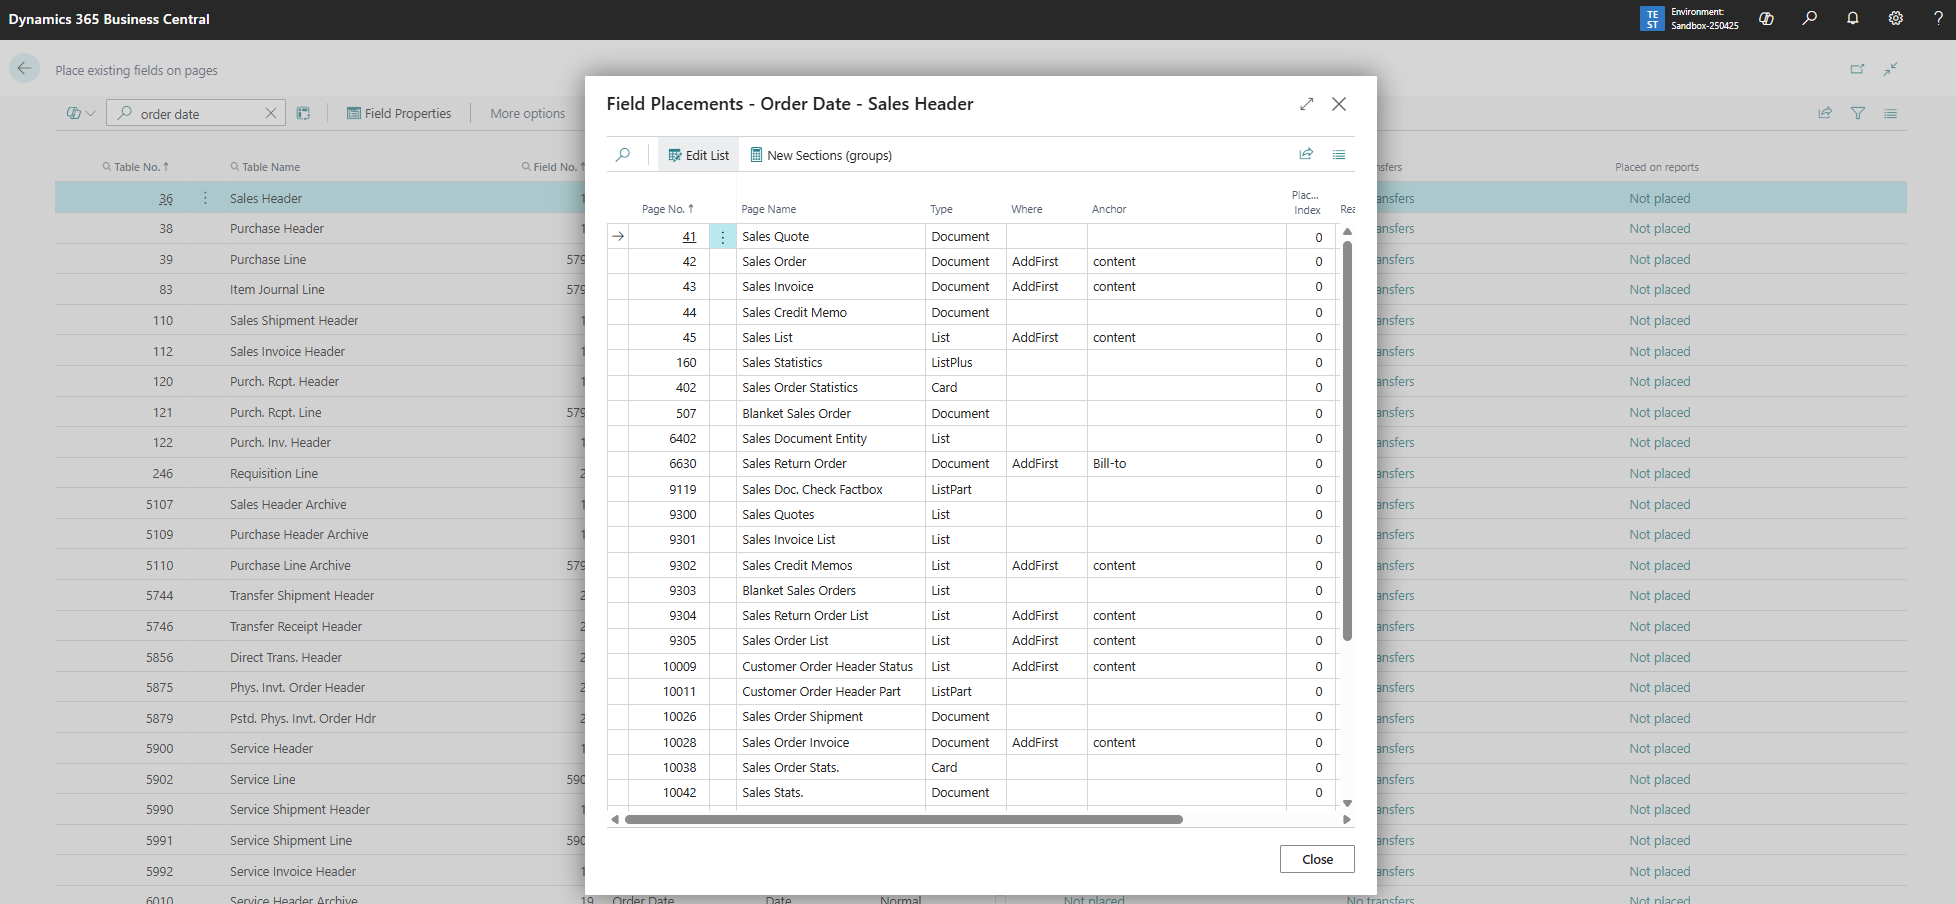Image resolution: width=1956 pixels, height=904 pixels.
Task: Select the Sales Order row name
Action: 774,262
